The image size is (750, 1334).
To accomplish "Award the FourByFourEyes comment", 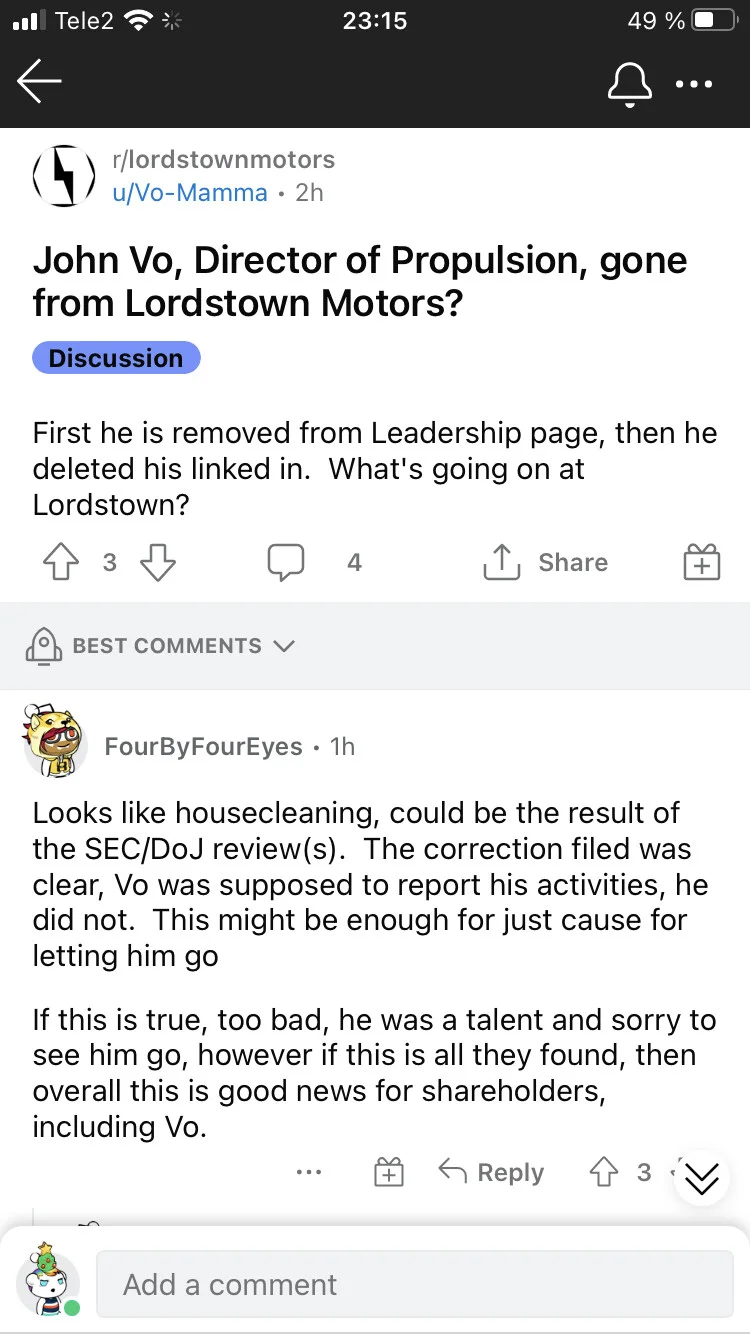I will tap(388, 1172).
